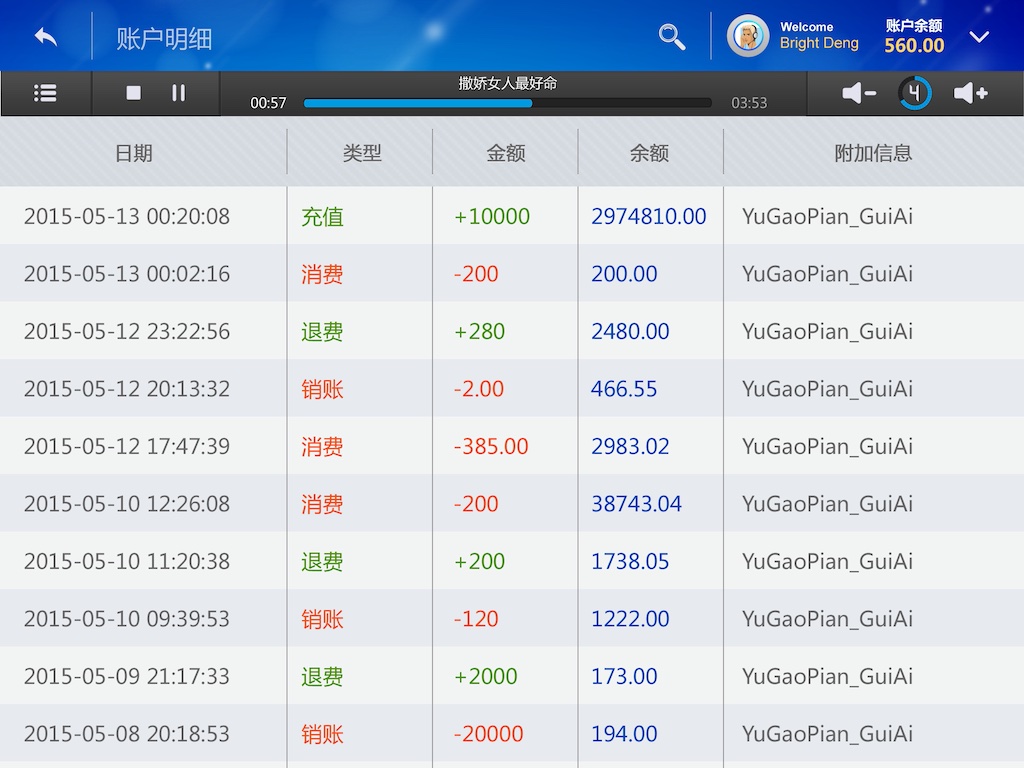Image resolution: width=1024 pixels, height=768 pixels.
Task: Click amount +280
Action: tap(479, 331)
